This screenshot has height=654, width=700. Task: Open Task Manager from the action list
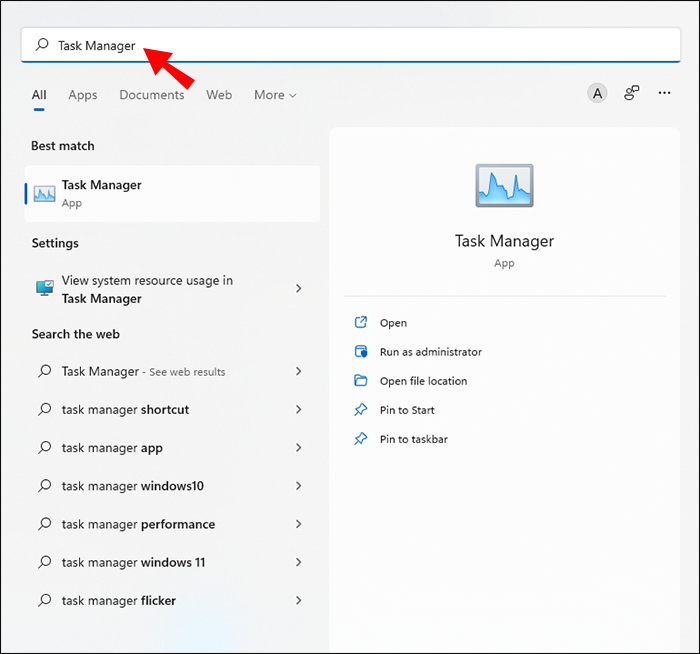pyautogui.click(x=393, y=323)
